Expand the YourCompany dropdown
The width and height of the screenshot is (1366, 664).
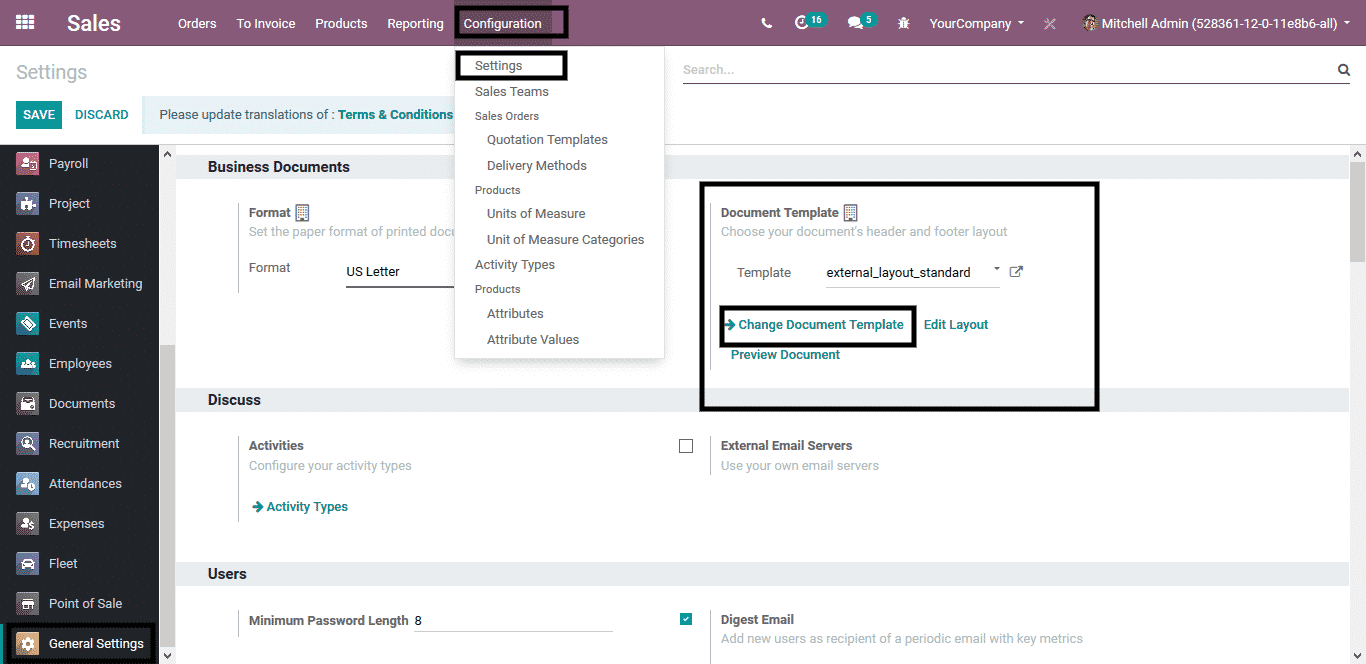coord(976,23)
